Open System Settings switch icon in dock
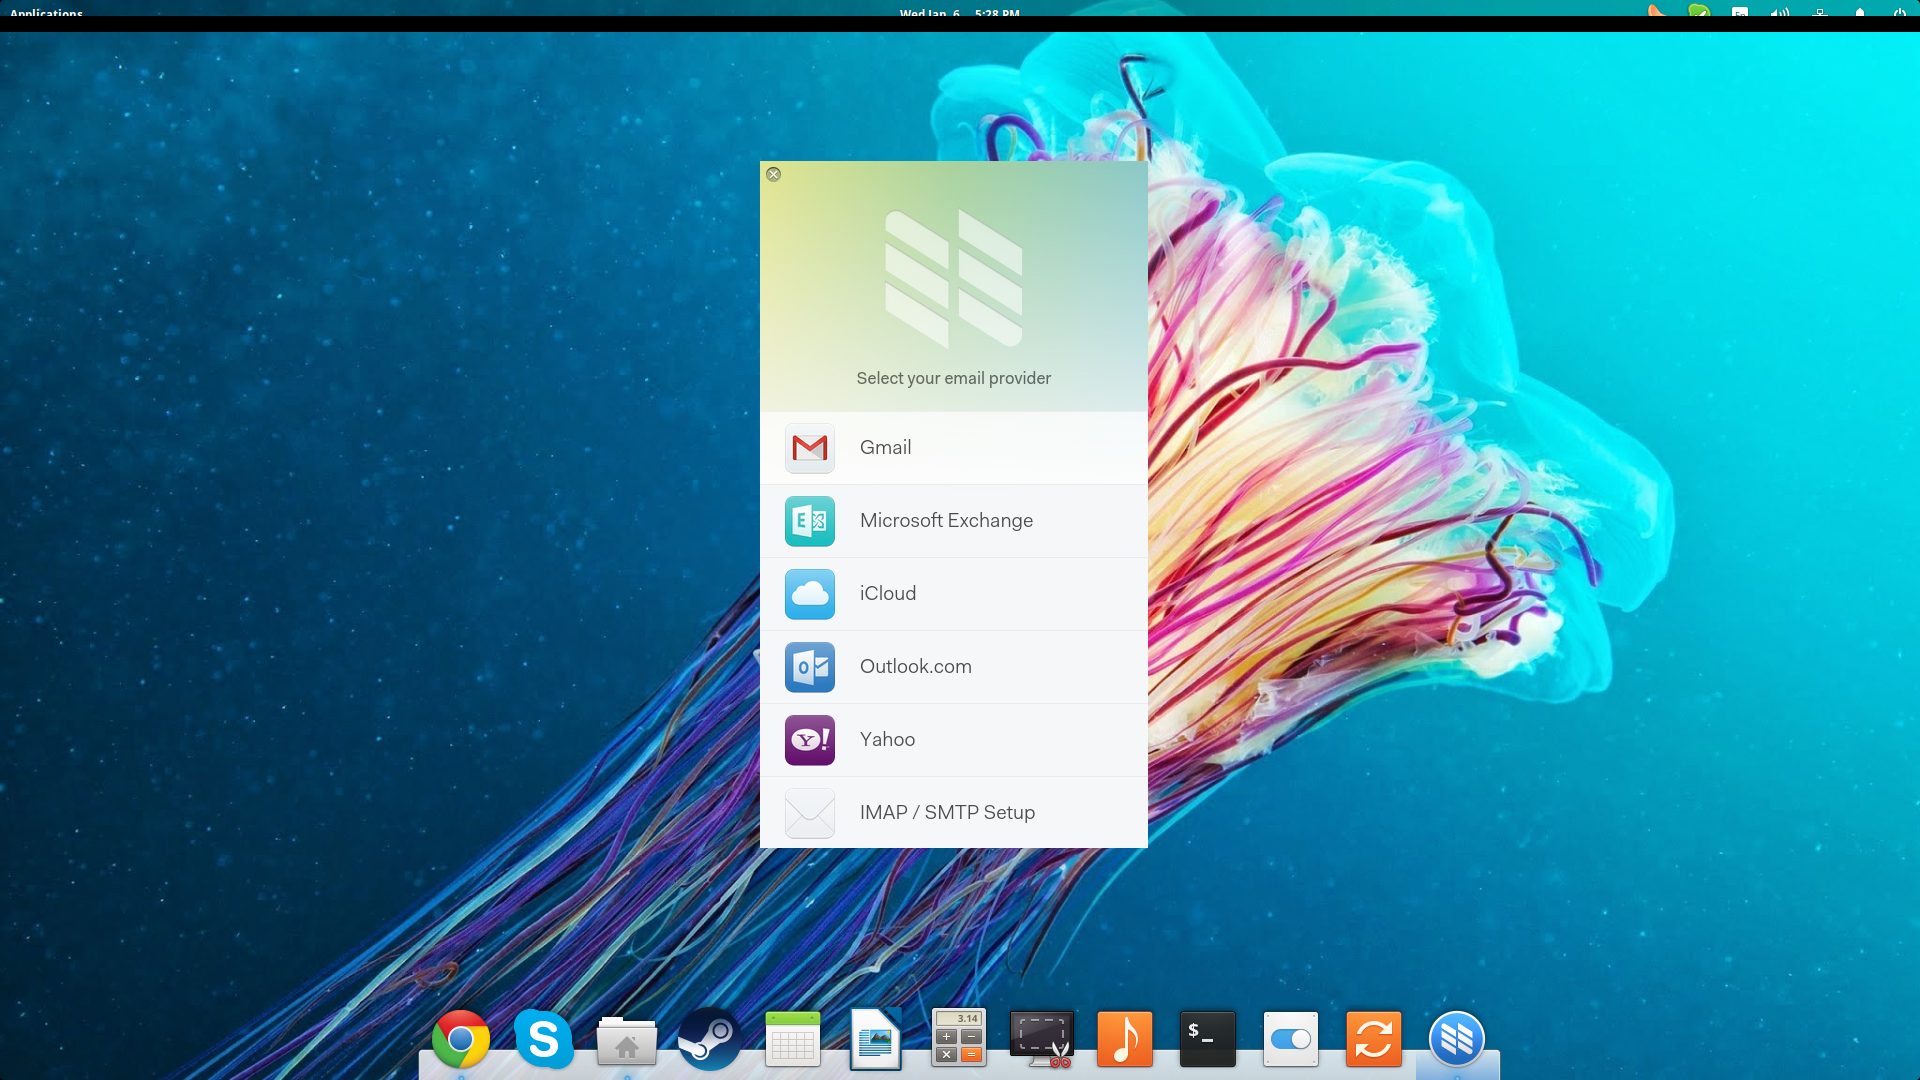This screenshot has width=1920, height=1080. click(x=1291, y=1039)
